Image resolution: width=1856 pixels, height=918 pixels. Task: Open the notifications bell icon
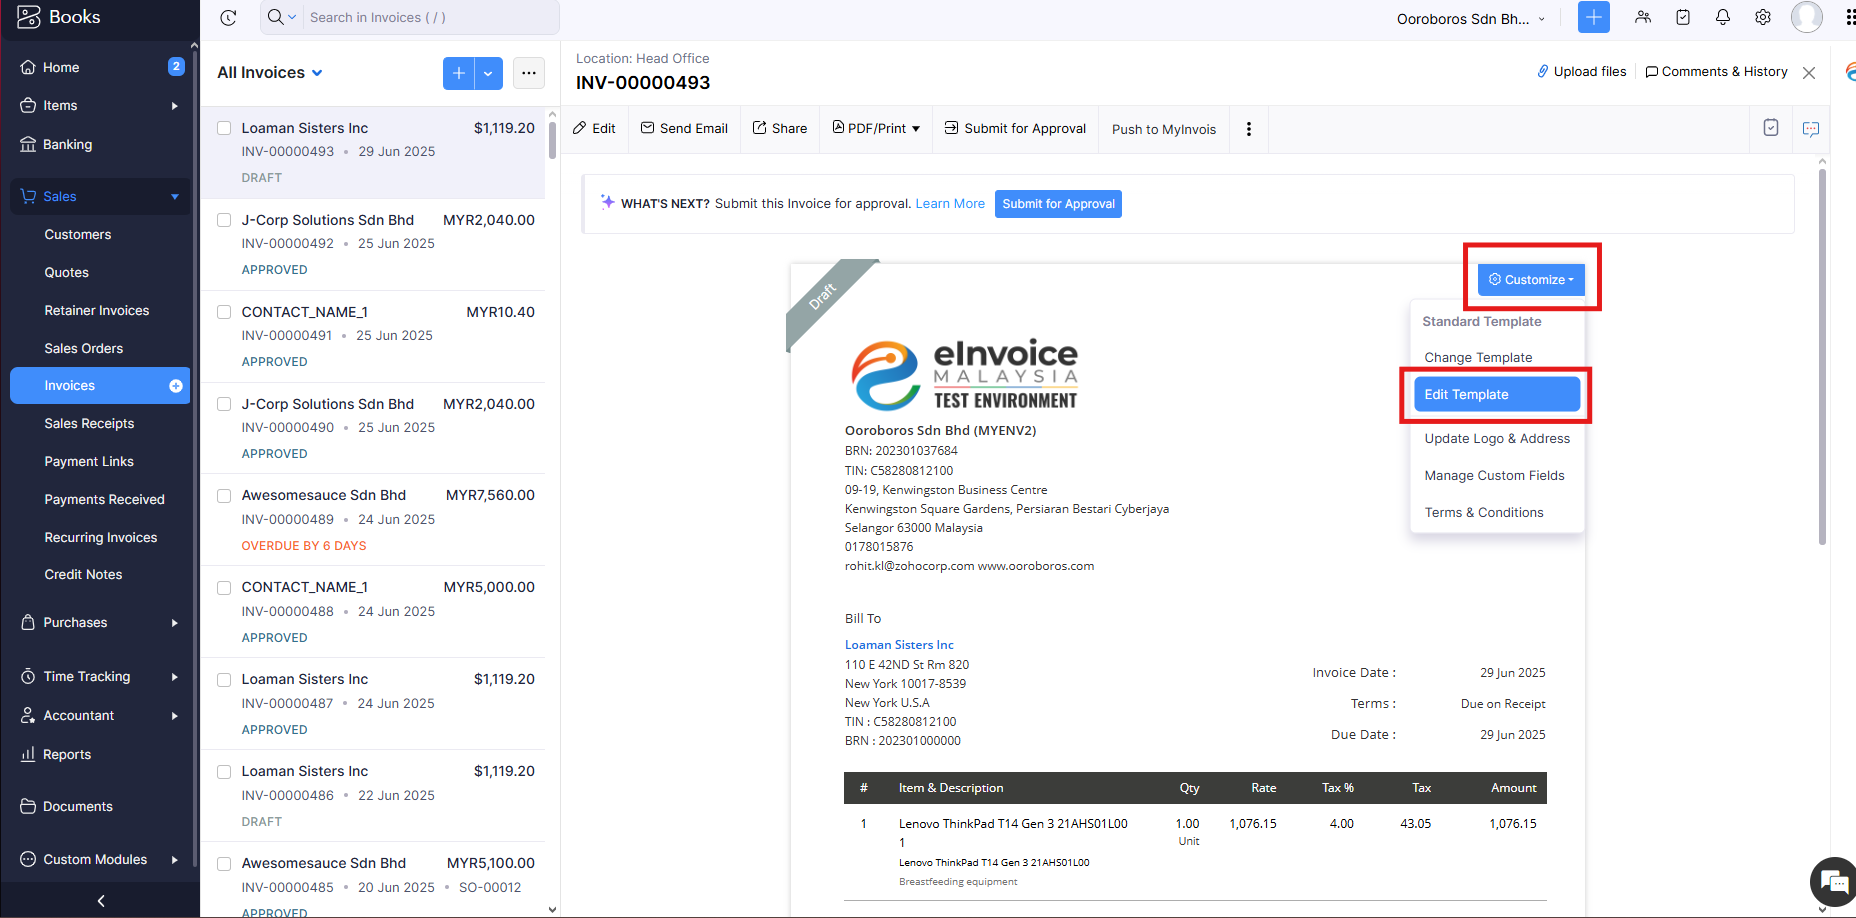pos(1723,17)
